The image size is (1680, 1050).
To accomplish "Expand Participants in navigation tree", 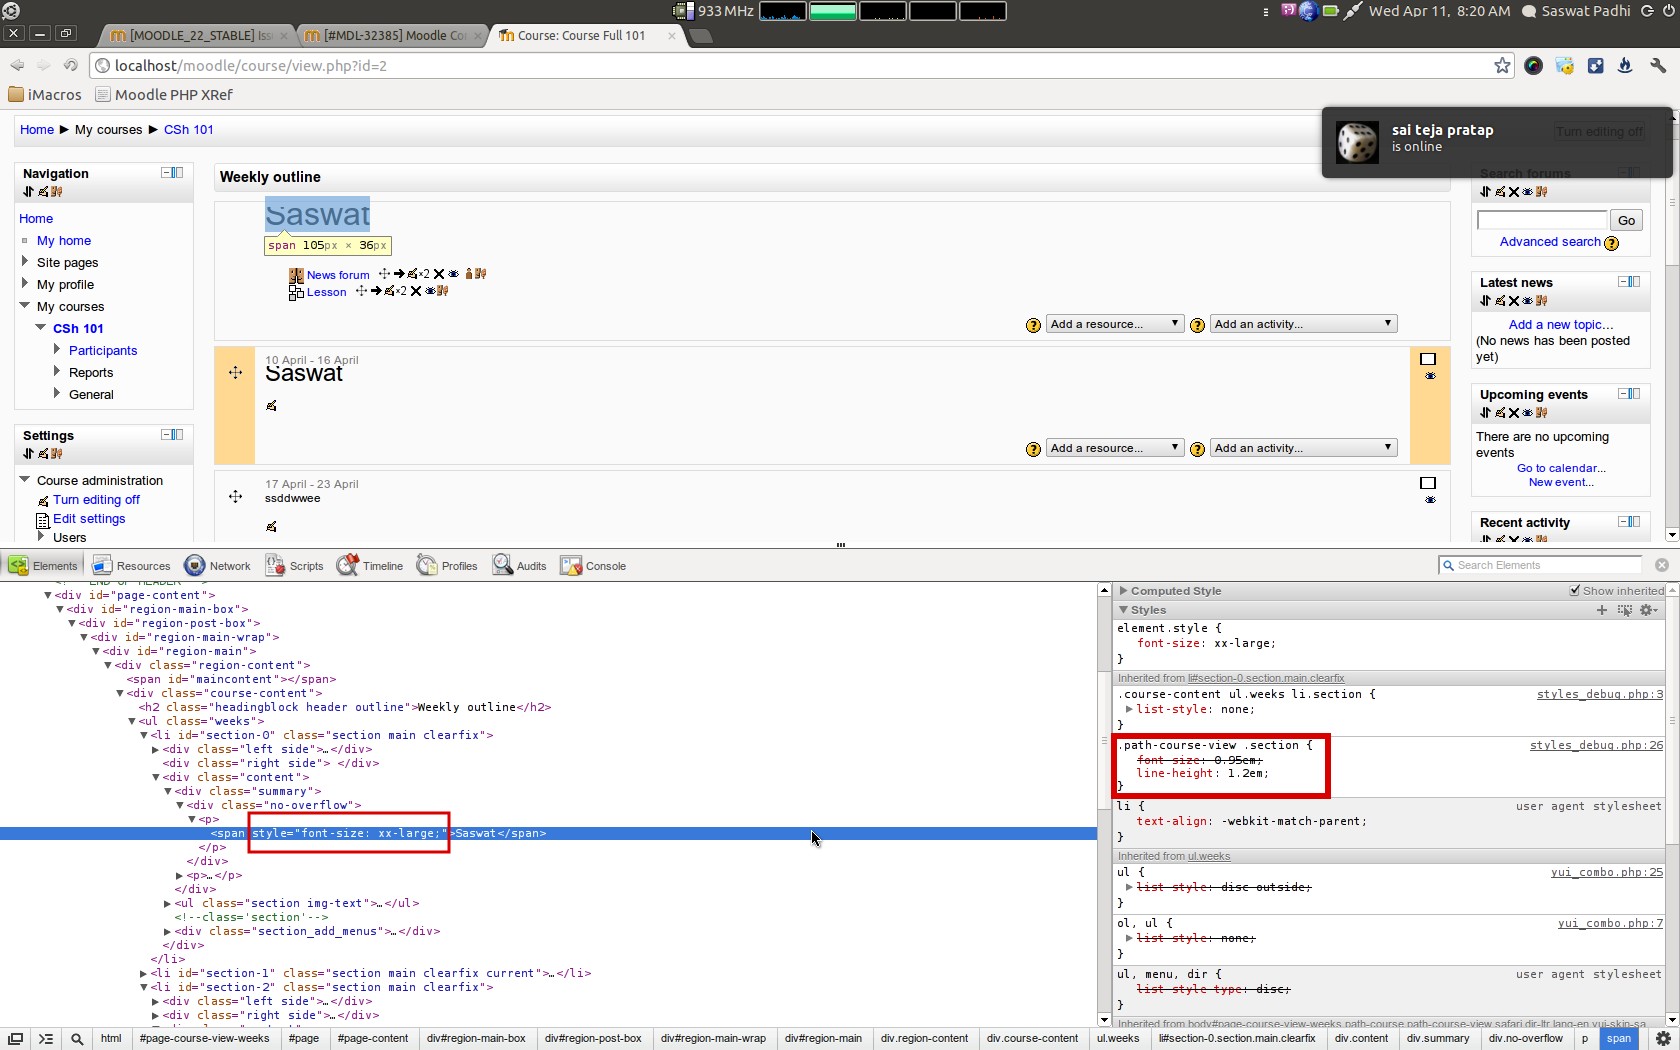I will tap(57, 350).
